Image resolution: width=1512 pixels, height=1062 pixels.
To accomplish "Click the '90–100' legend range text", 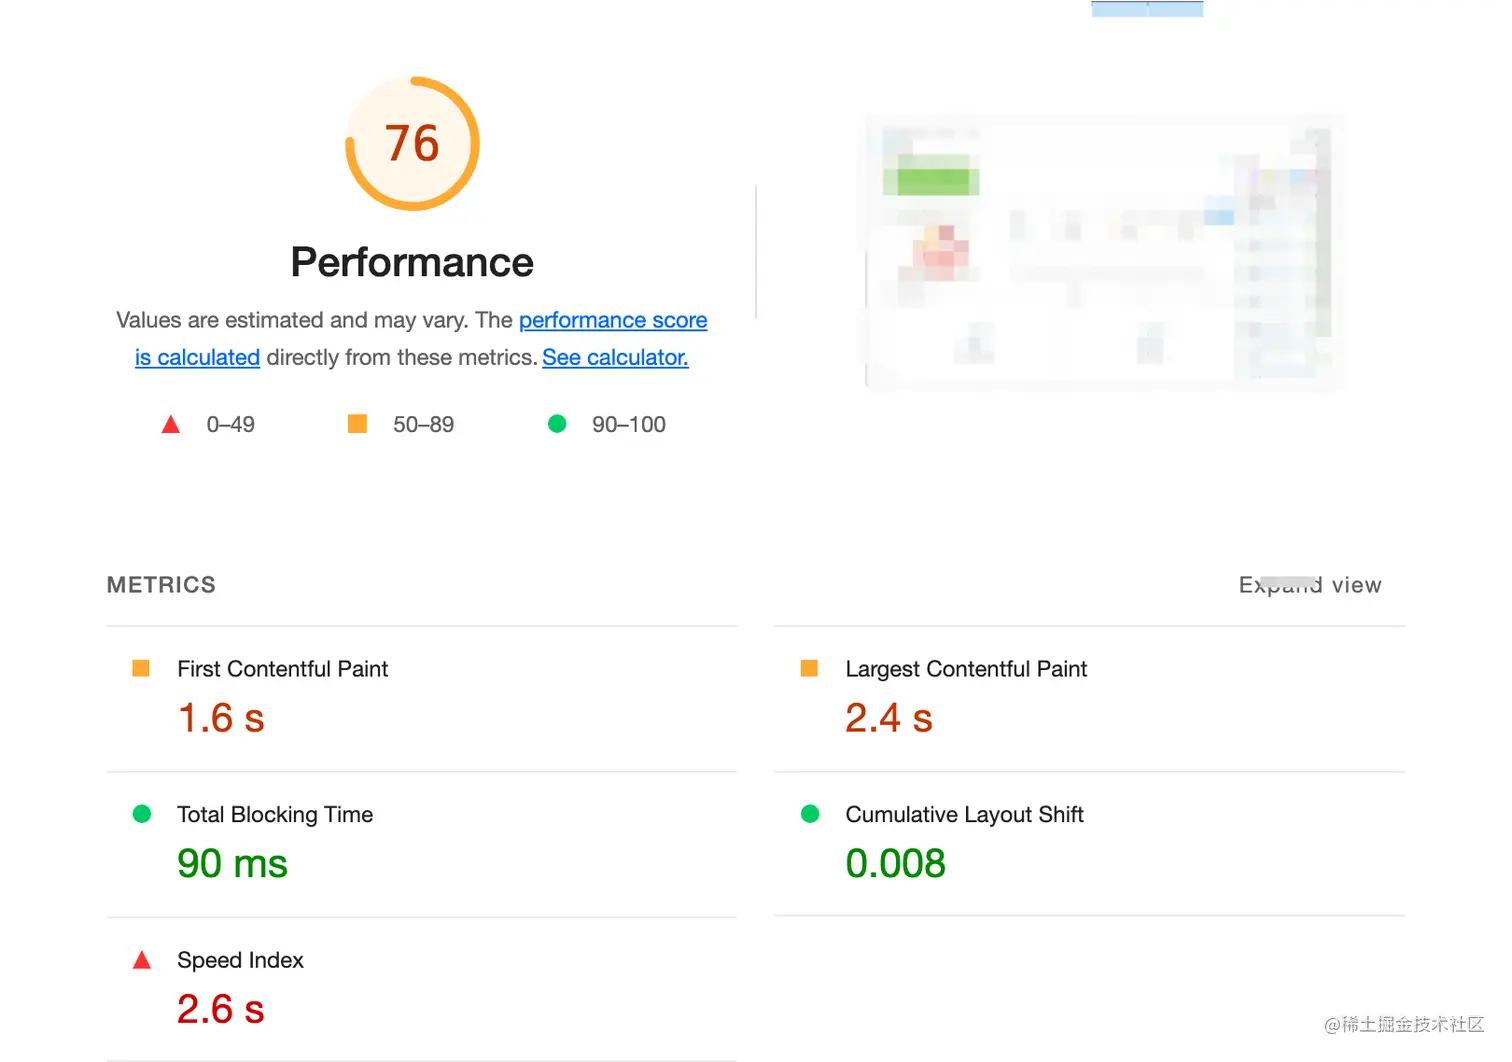I will [629, 424].
